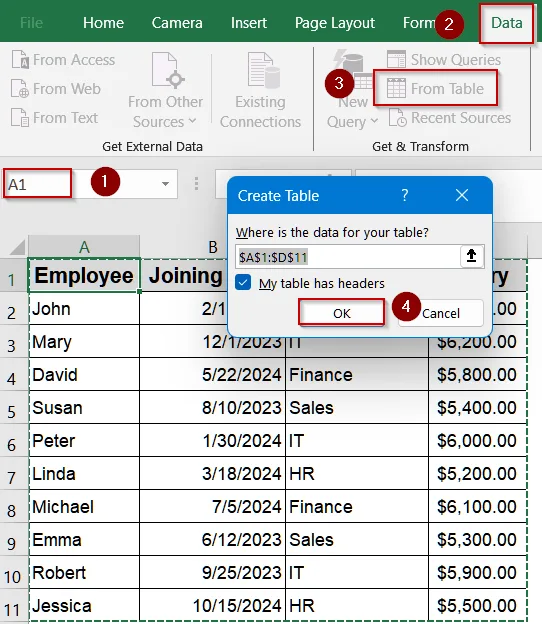
Task: Switch to the Camera tab
Action: click(177, 23)
